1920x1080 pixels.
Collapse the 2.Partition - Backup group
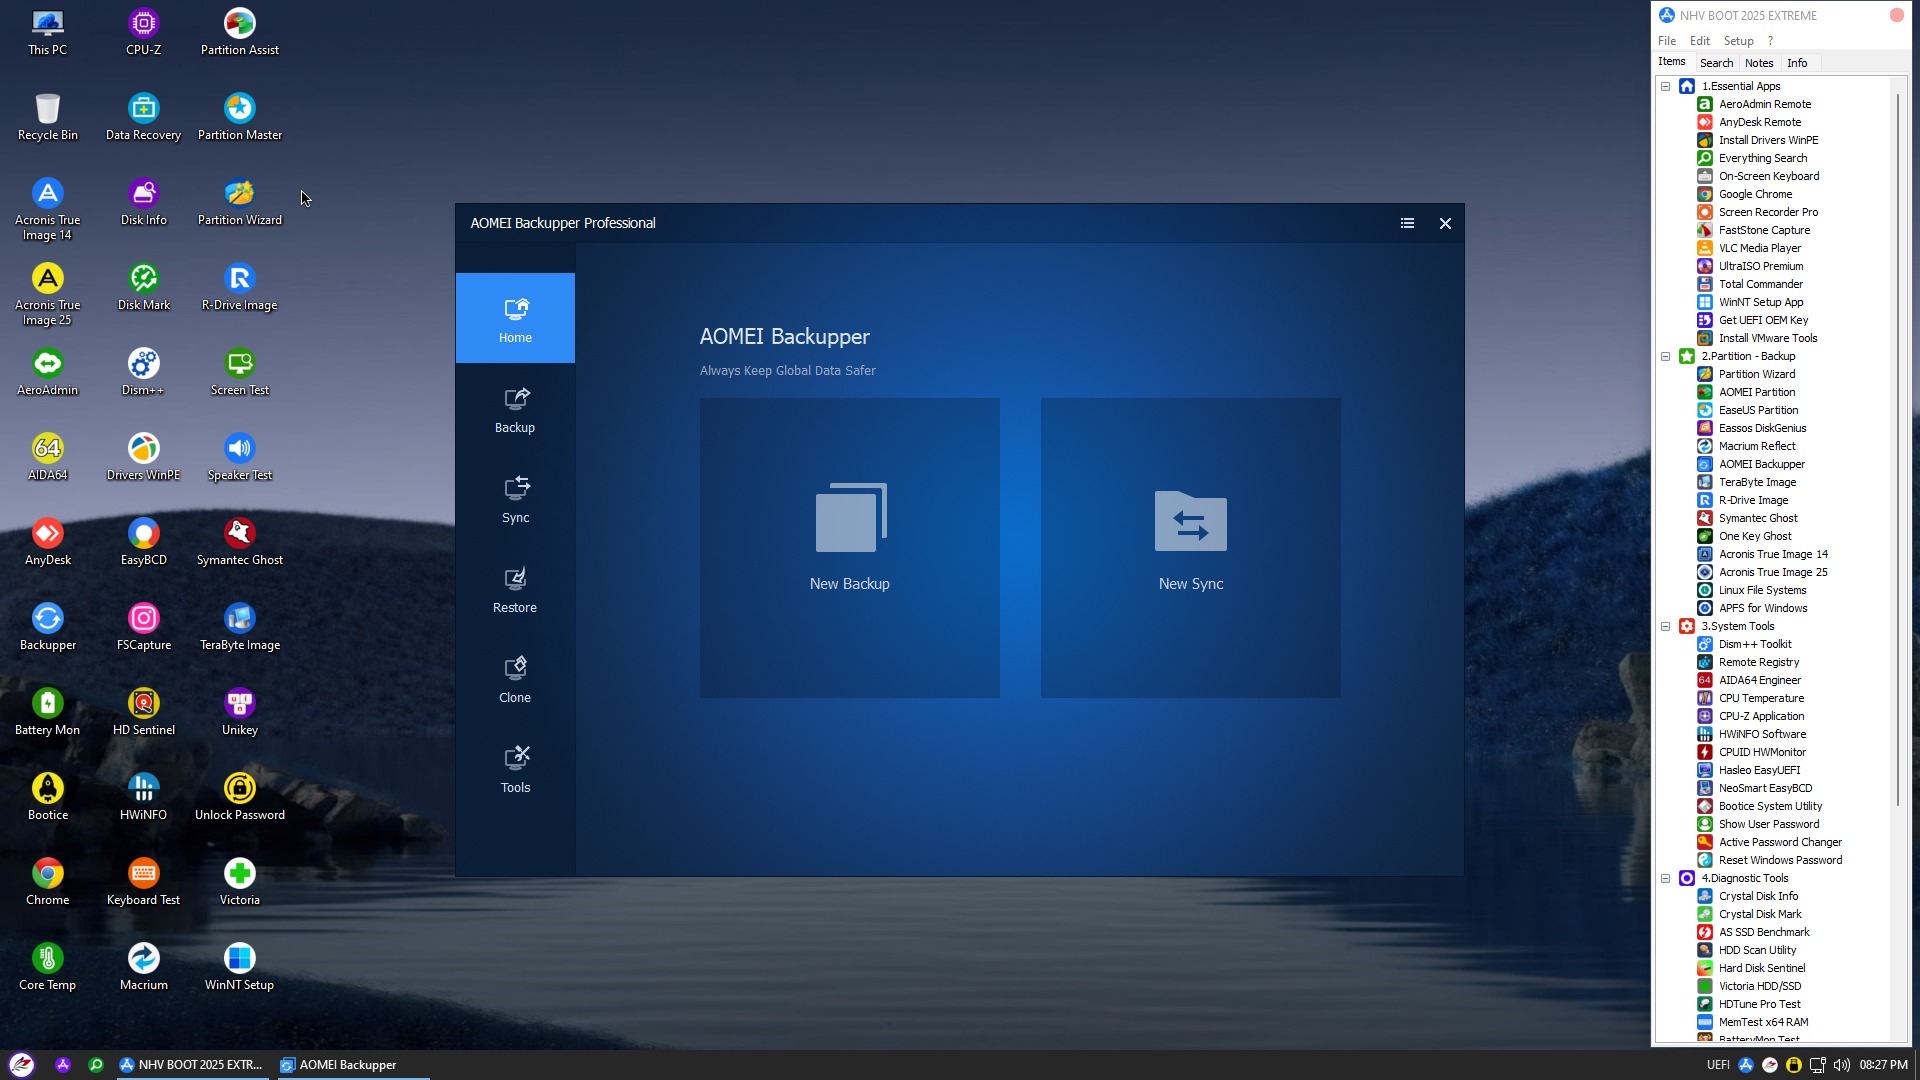1666,356
